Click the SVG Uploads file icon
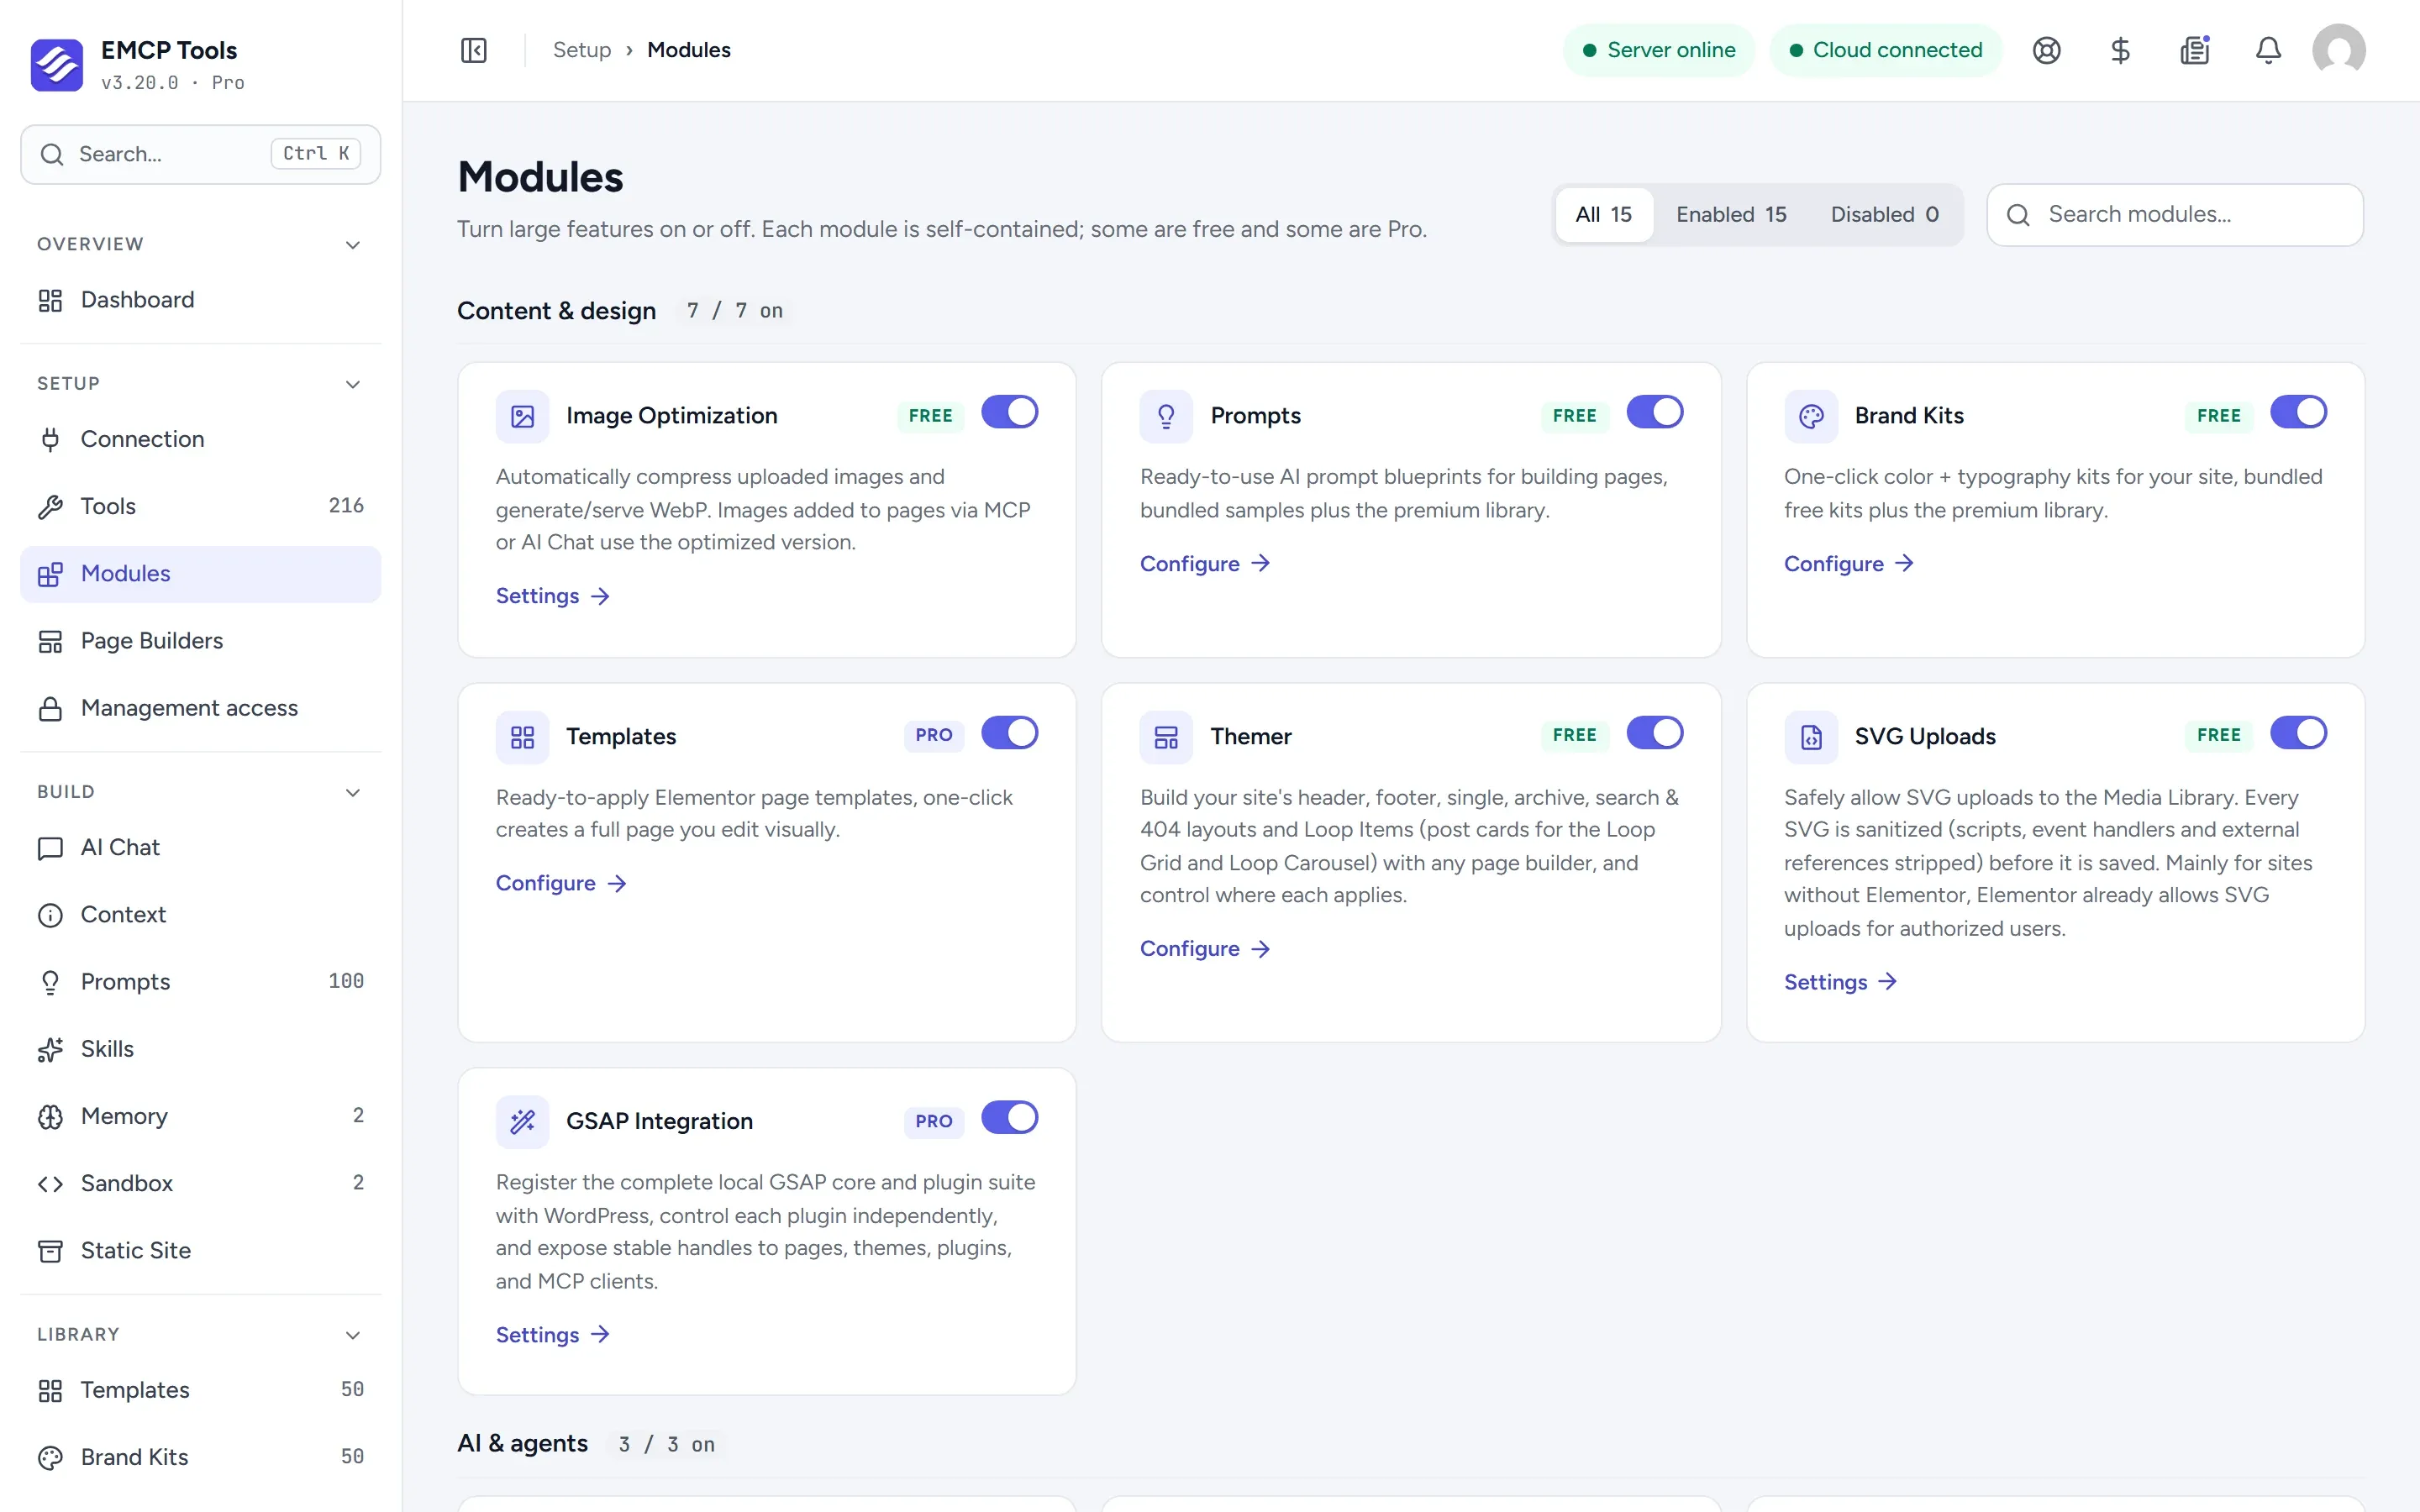The width and height of the screenshot is (2420, 1512). (1810, 737)
